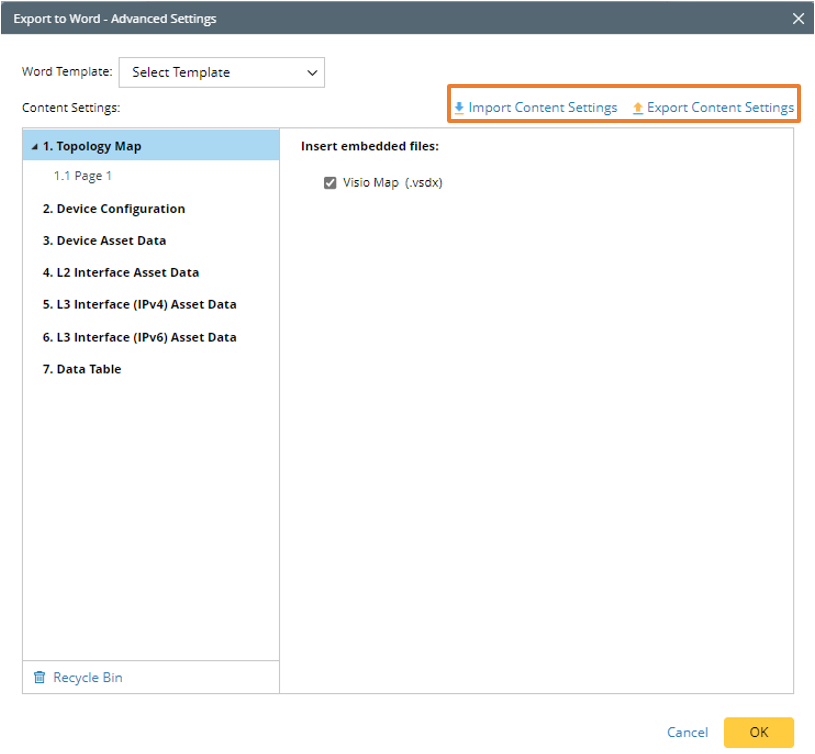
Task: Select L3 Interface (IPv6) Asset Data
Action: 139,338
